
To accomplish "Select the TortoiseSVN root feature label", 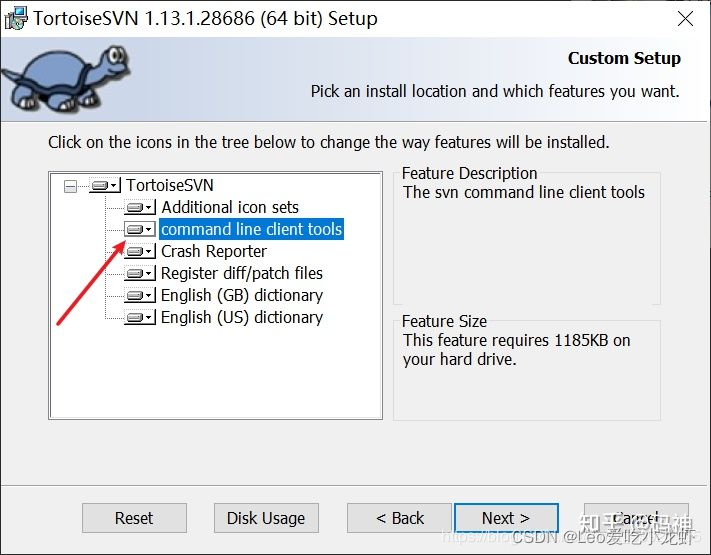I will pyautogui.click(x=170, y=185).
